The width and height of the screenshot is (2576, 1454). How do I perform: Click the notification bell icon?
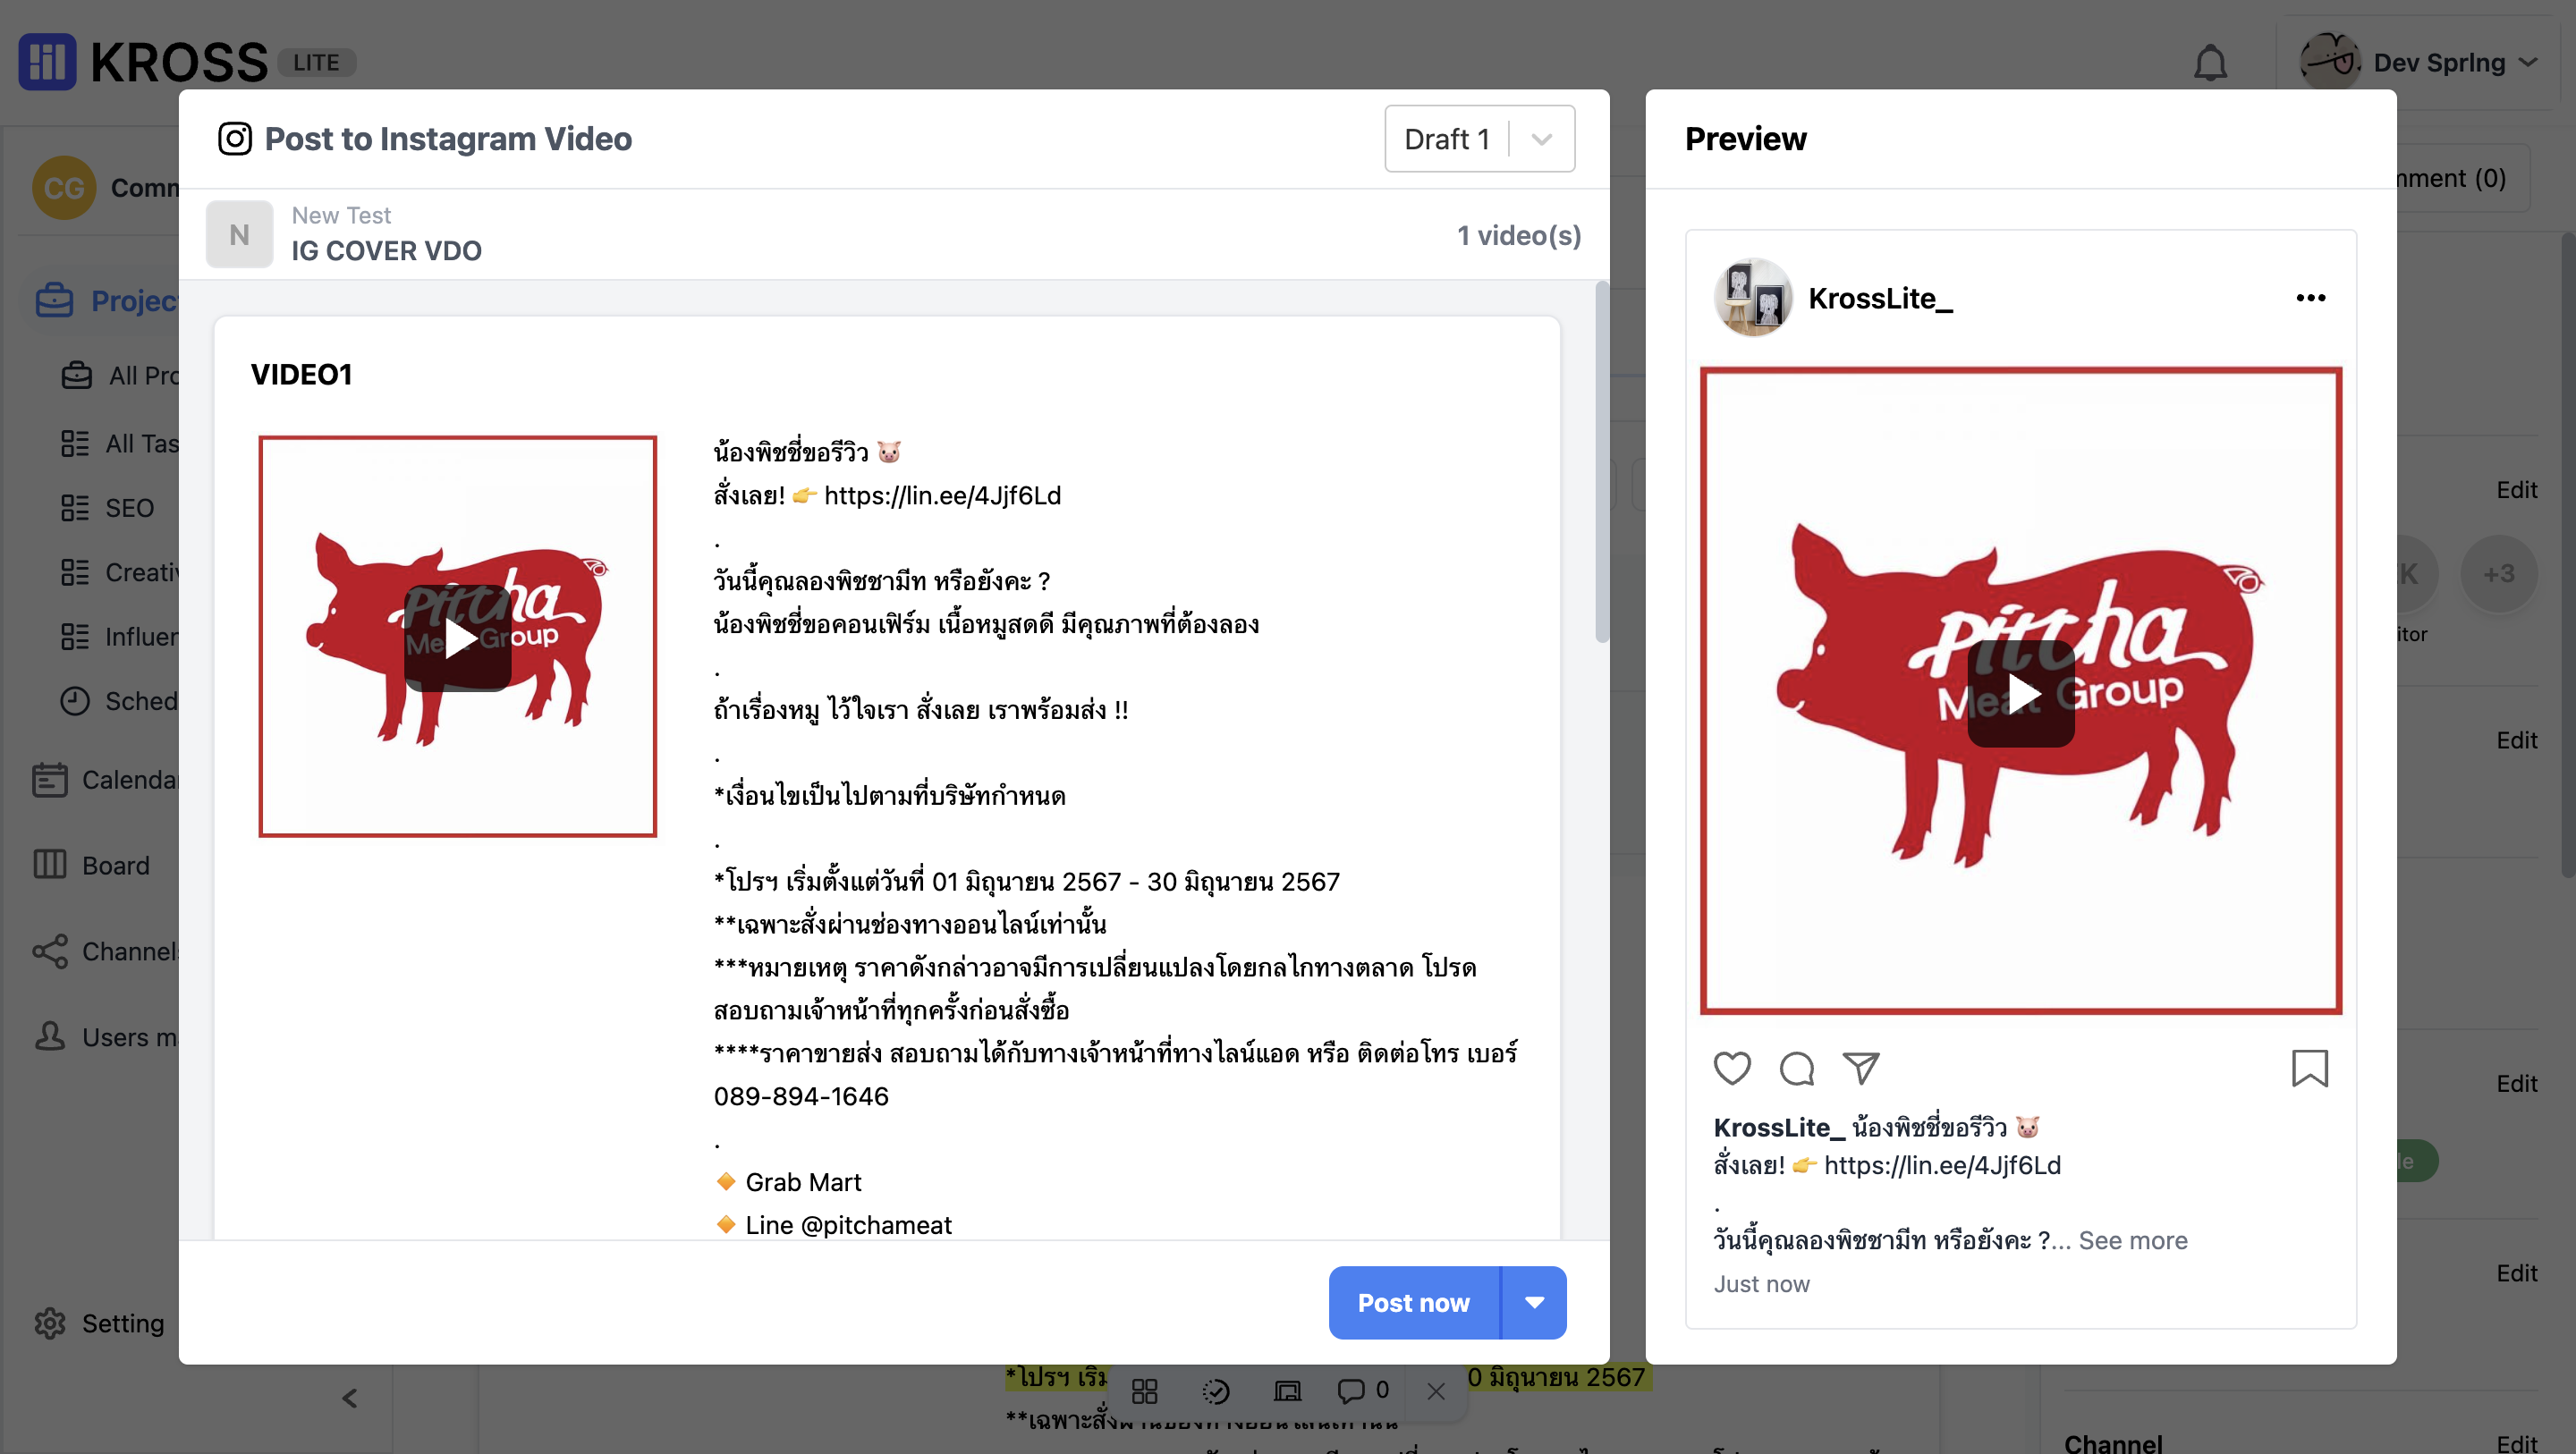click(x=2210, y=63)
